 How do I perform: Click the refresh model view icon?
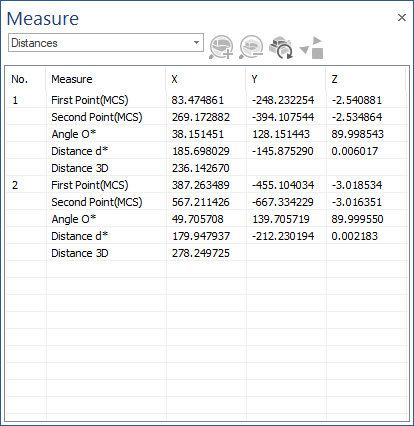[x=281, y=47]
